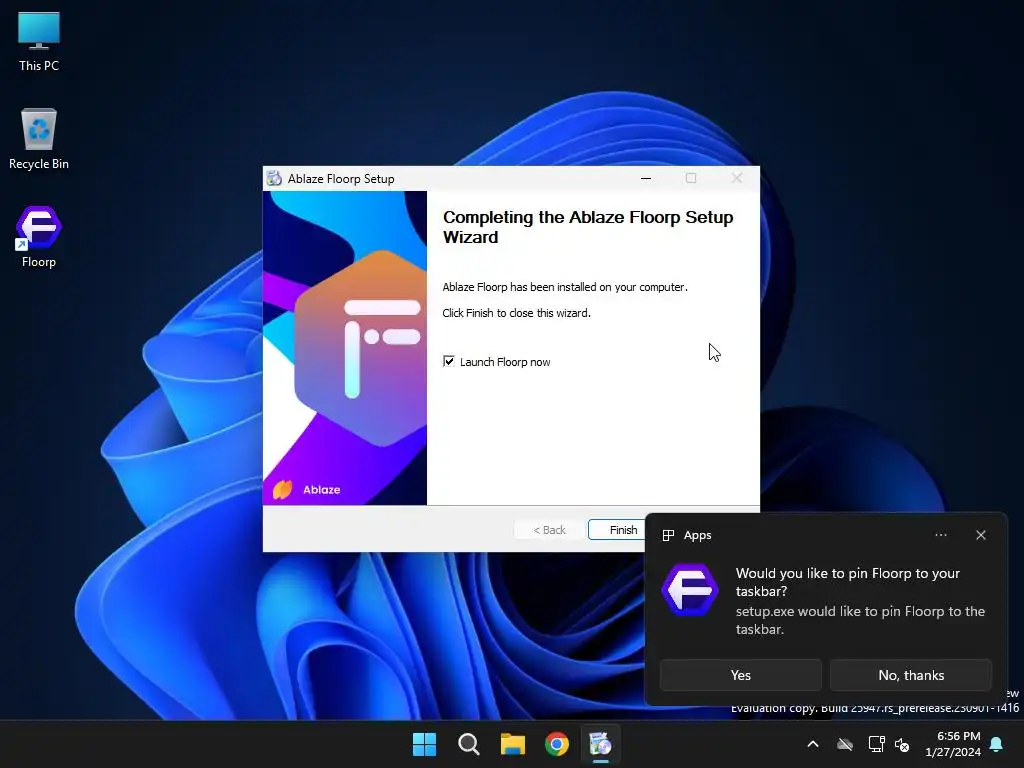Click "Completing the Ablaze Floorp Setup Wizard" heading
Viewport: 1024px width, 768px height.
pos(588,227)
